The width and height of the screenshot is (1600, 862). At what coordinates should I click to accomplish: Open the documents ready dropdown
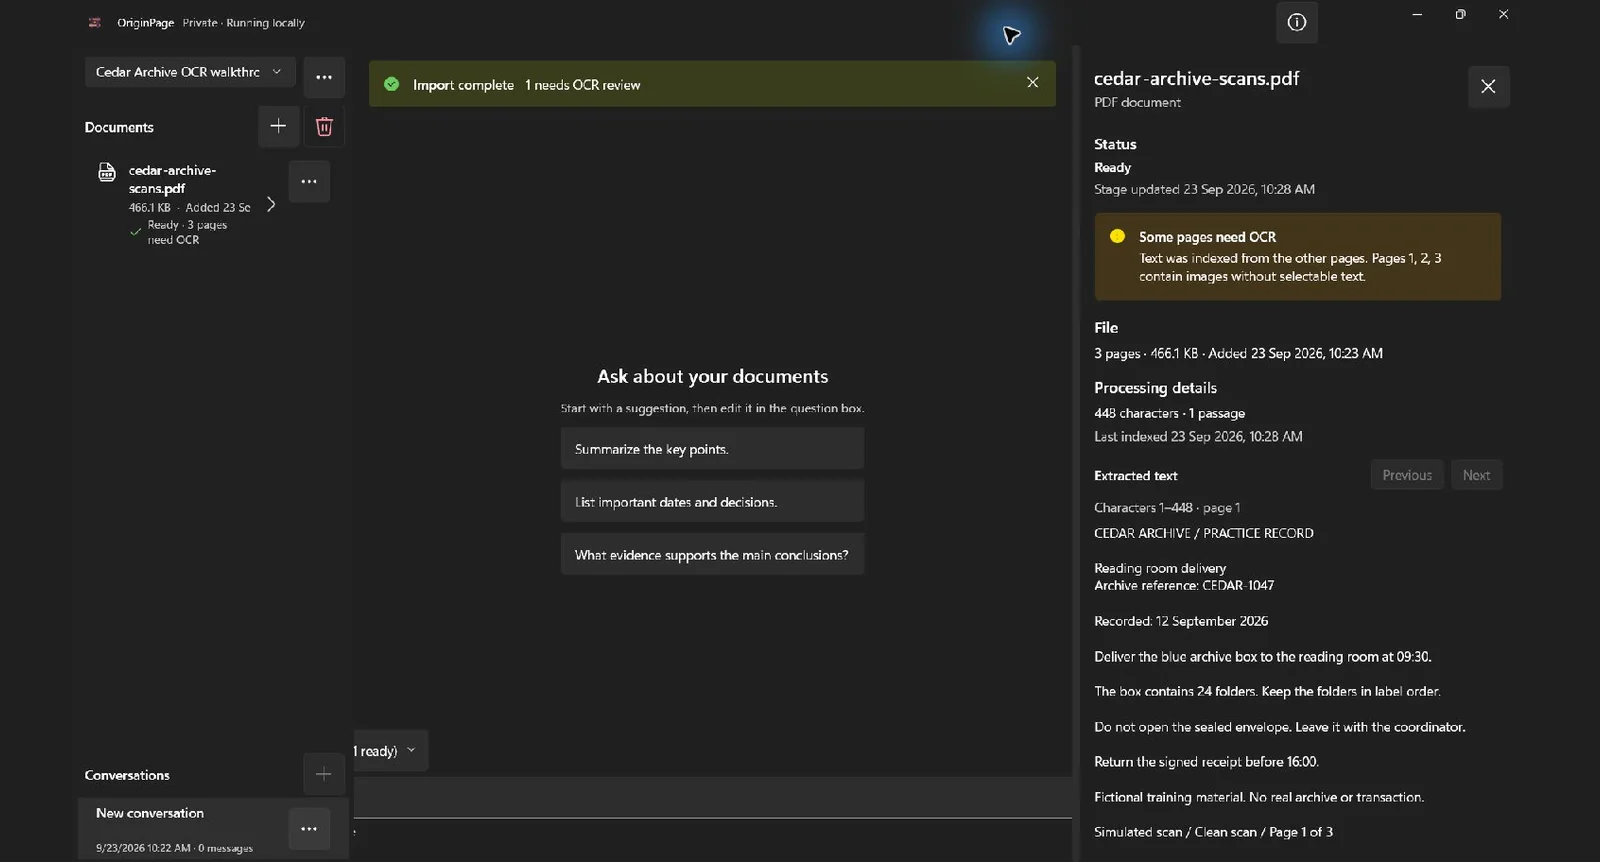[390, 751]
